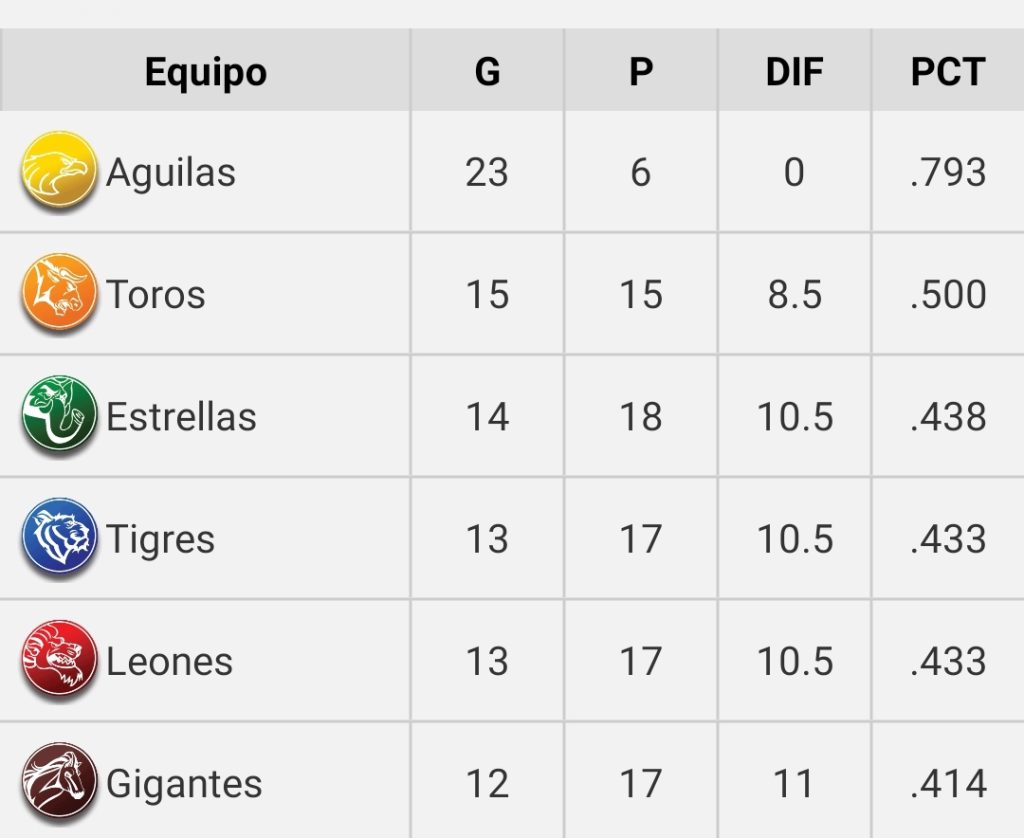Select the Estrellas team name
1024x838 pixels.
click(x=181, y=416)
